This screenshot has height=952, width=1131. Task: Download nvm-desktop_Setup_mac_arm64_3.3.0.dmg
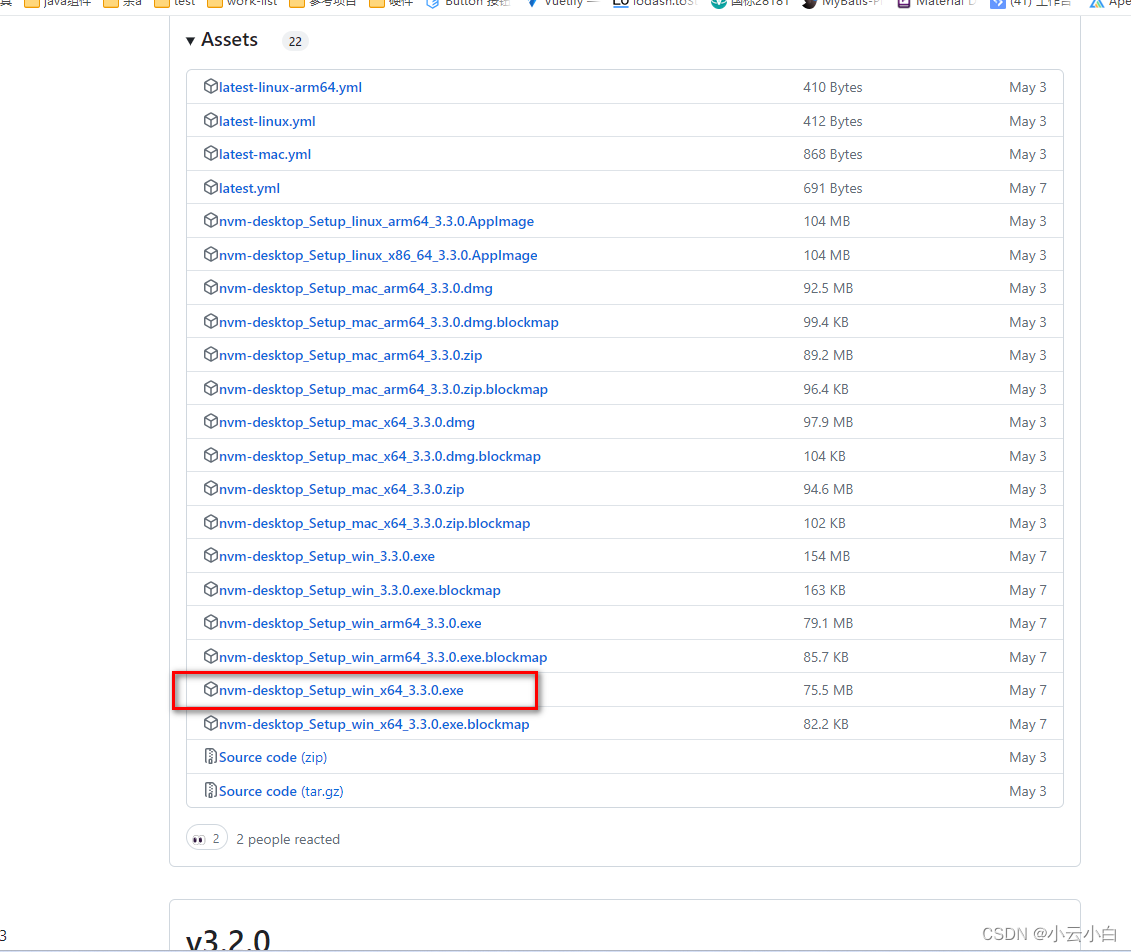point(354,288)
